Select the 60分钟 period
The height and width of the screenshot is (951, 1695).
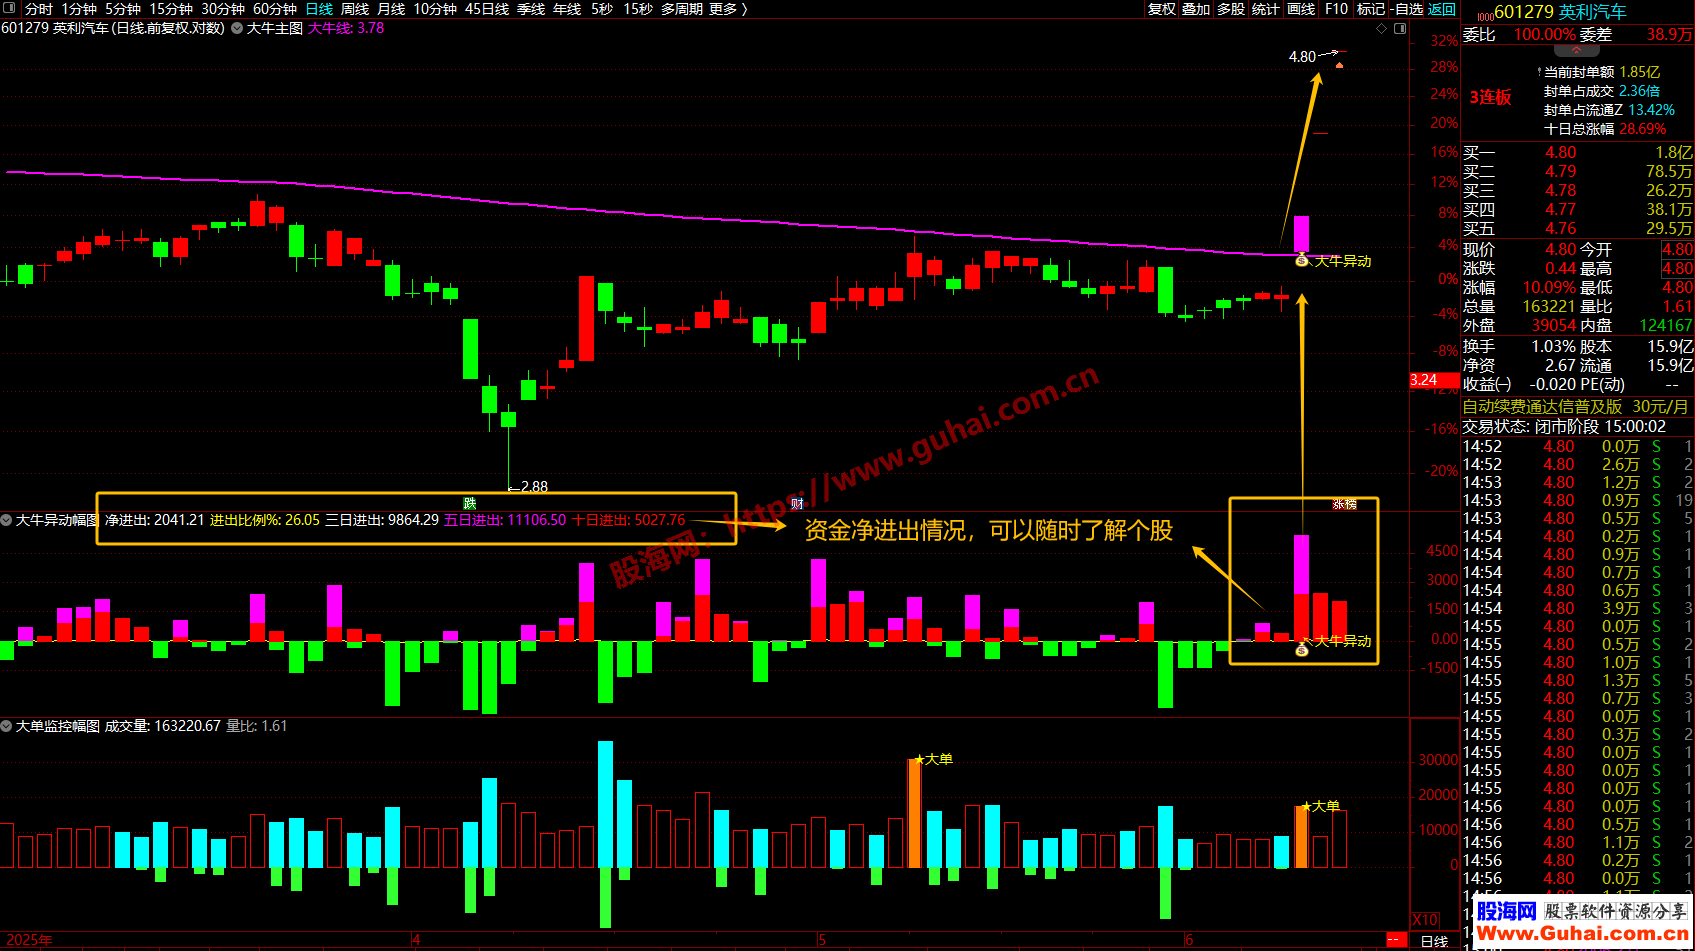(275, 9)
